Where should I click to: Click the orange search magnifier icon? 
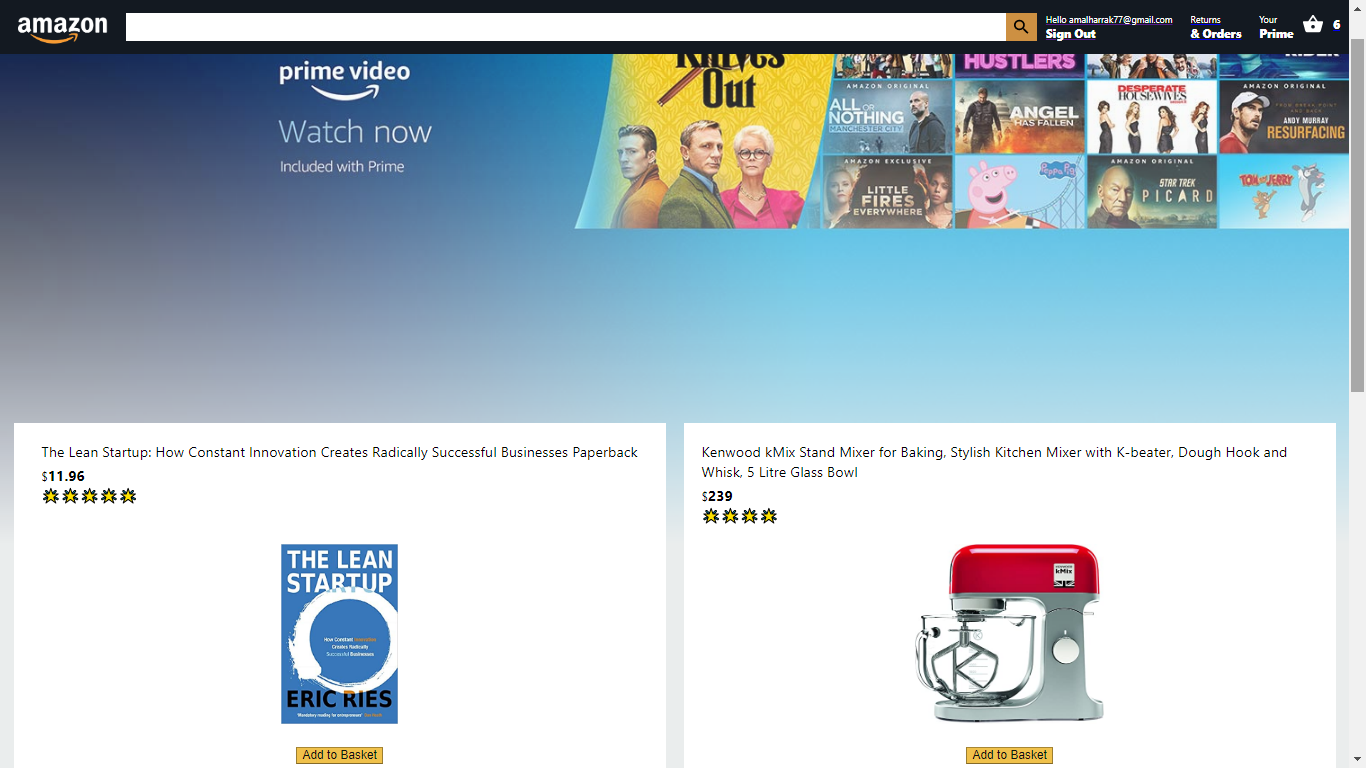(1021, 27)
